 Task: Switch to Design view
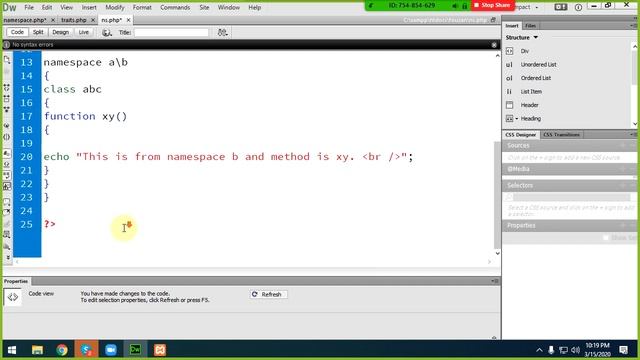tap(60, 32)
